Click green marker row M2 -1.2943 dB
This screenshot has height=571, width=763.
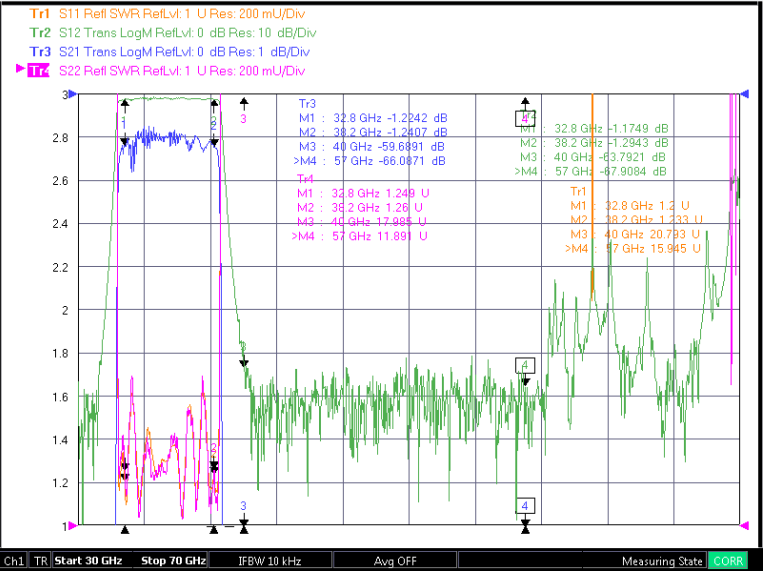594,143
